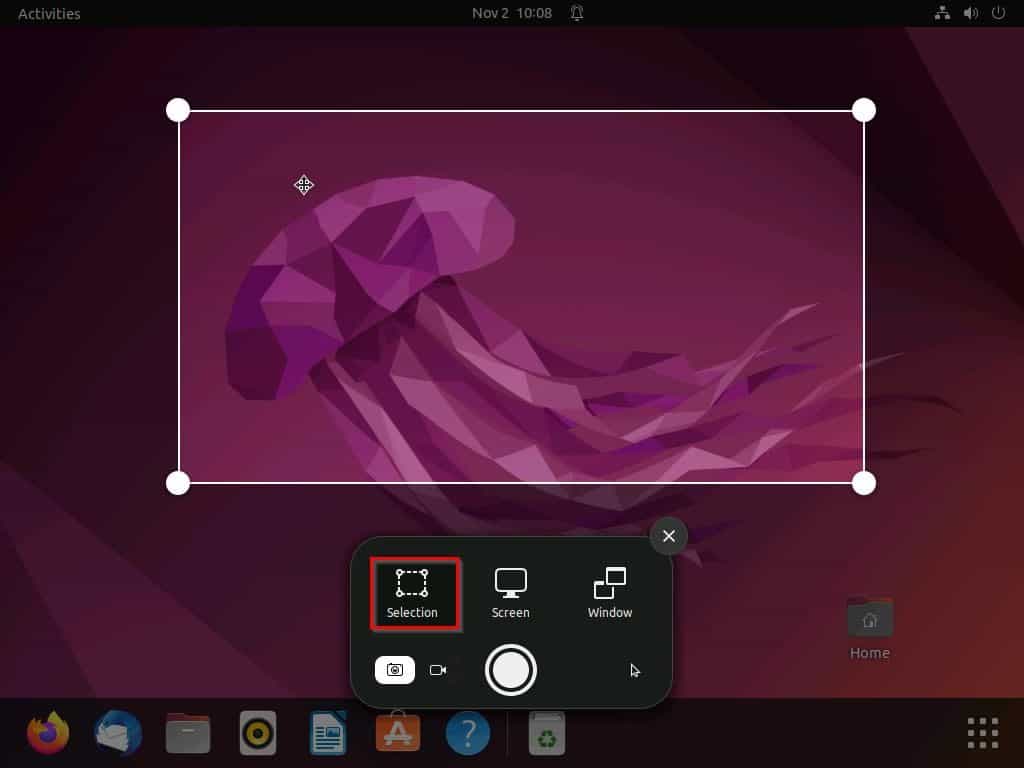Open the Trash in the dock
This screenshot has width=1024, height=768.
tap(547, 733)
